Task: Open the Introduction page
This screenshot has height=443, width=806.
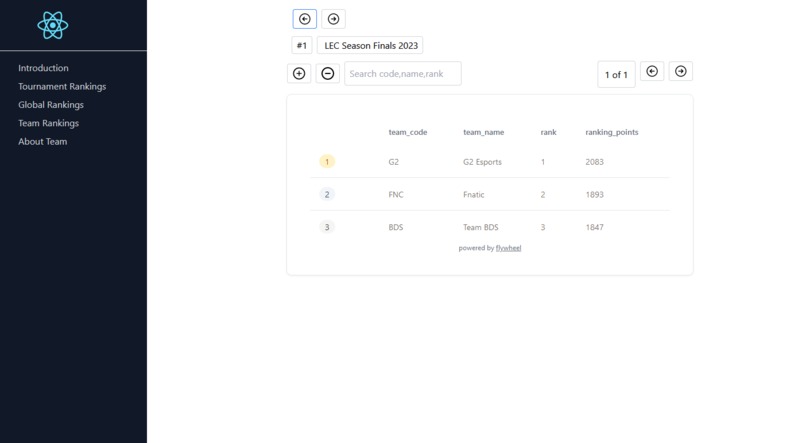Action: [43, 68]
